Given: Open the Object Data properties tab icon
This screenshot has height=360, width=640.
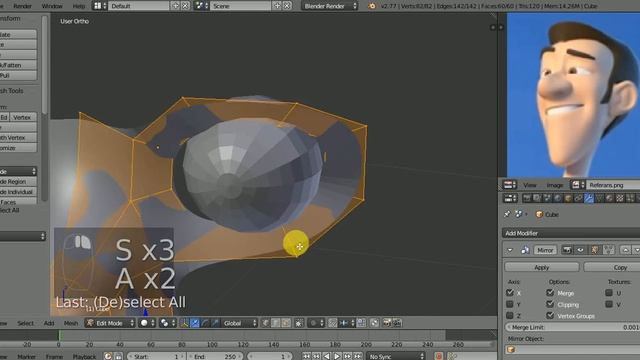Looking at the screenshot, I should pyautogui.click(x=599, y=198).
